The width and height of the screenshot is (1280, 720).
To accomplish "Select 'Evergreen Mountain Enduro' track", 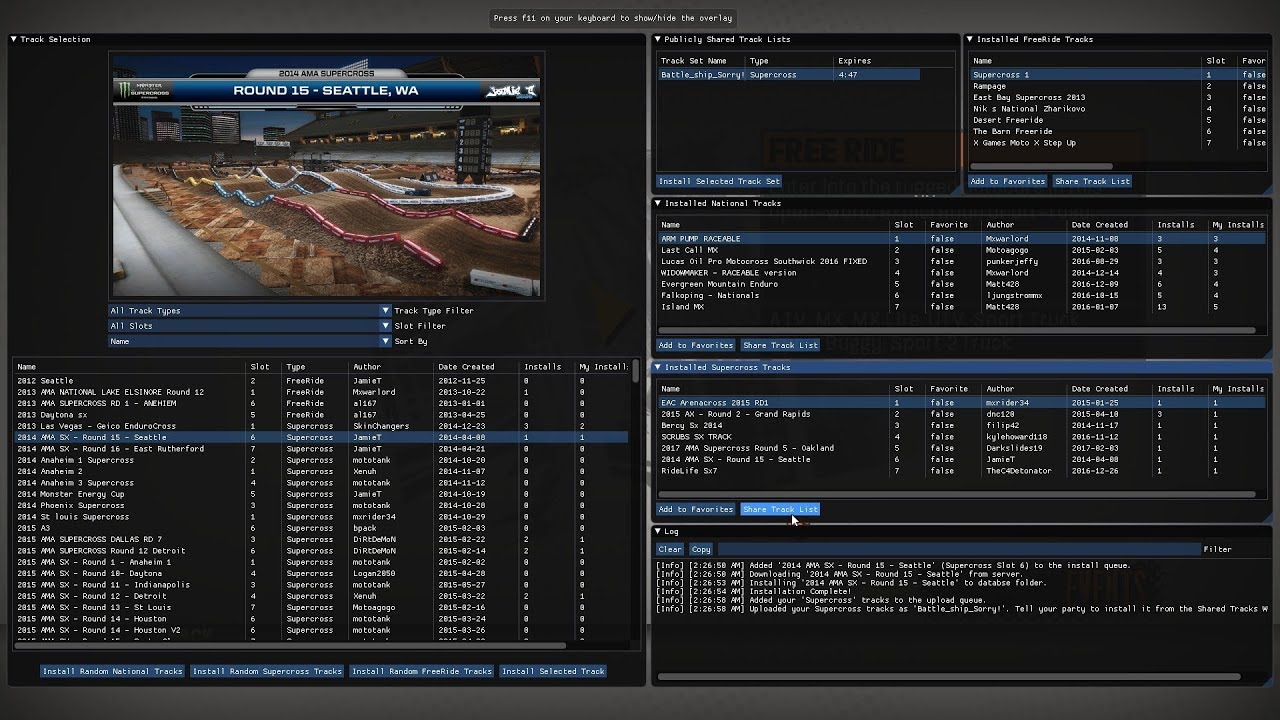I will [x=962, y=284].
